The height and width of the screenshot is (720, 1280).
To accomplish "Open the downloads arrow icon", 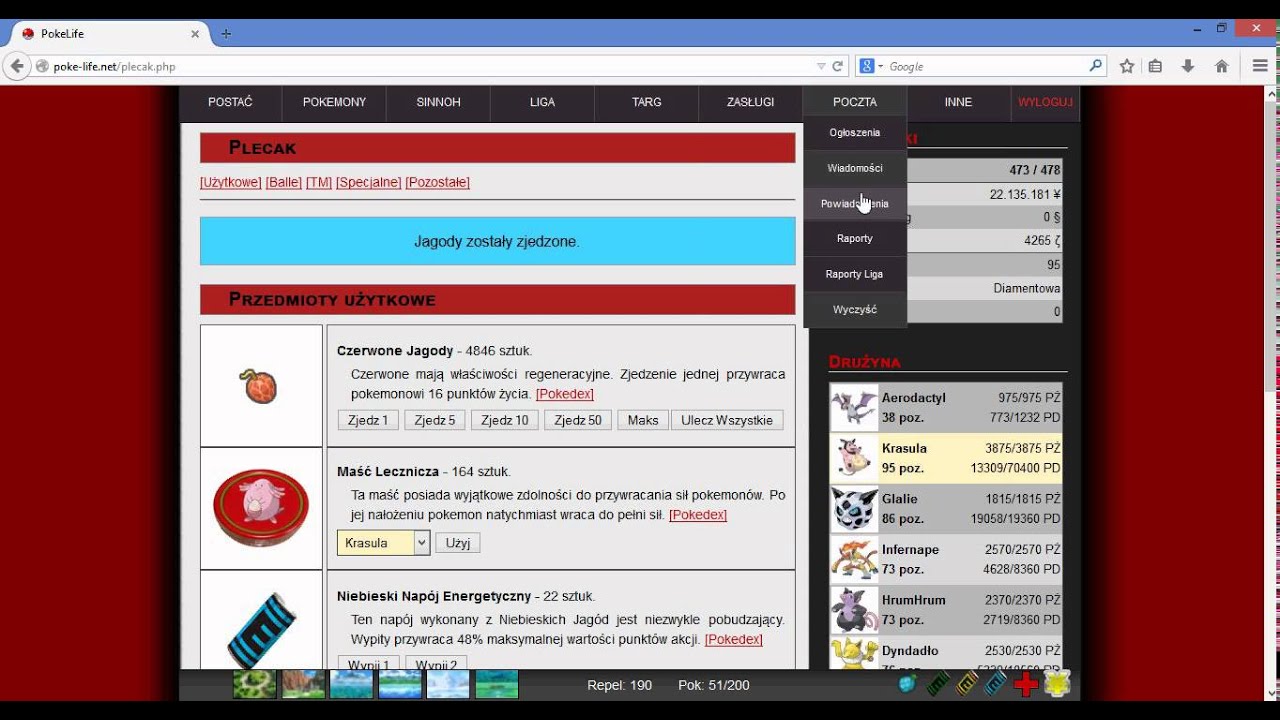I will tap(1188, 66).
